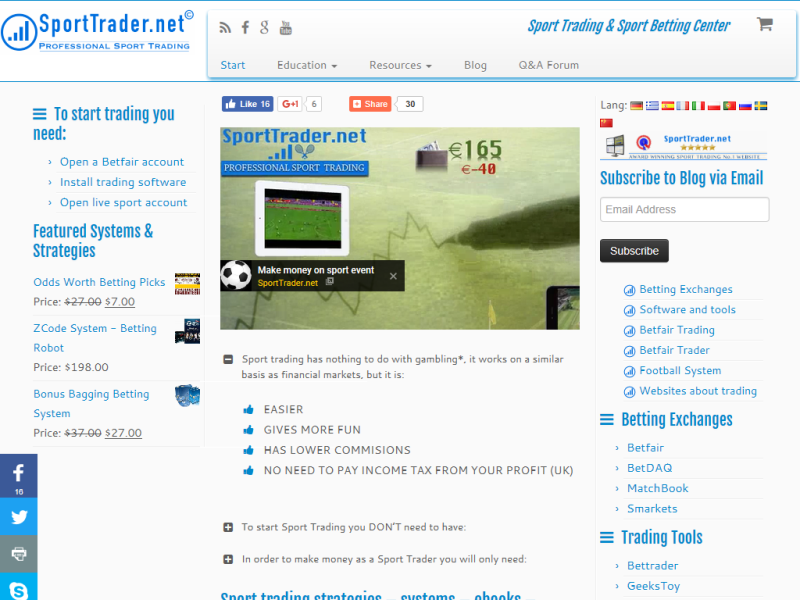Open the Smarkets exchange link

pos(652,509)
